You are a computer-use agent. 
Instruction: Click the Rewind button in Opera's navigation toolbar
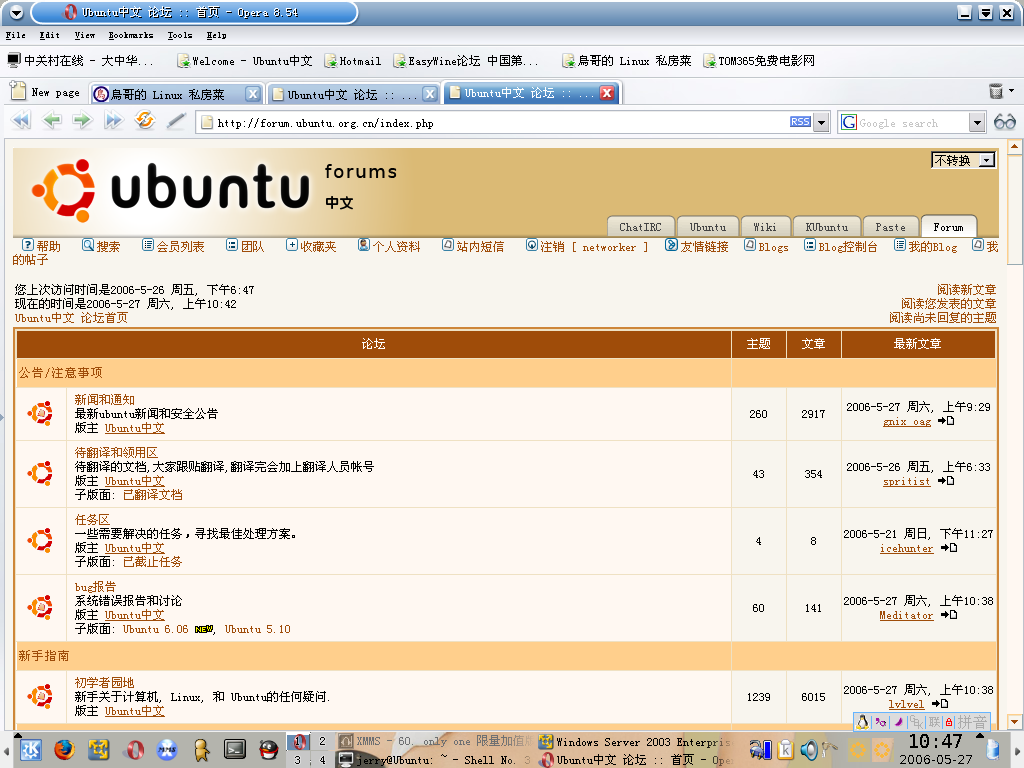tap(21, 121)
